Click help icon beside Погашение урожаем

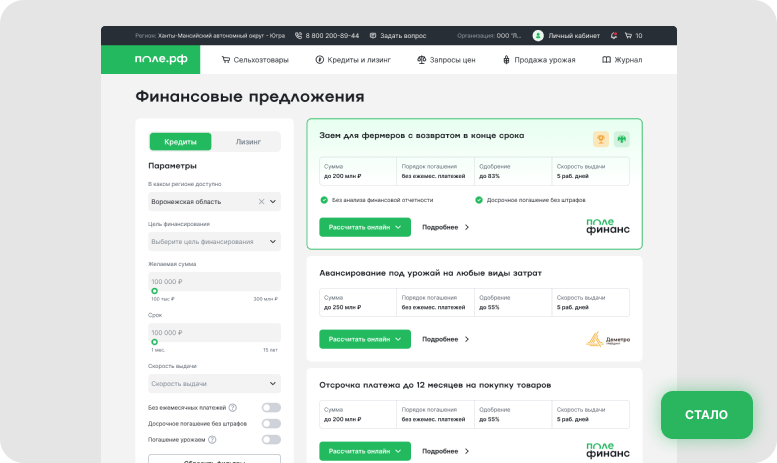(212, 440)
